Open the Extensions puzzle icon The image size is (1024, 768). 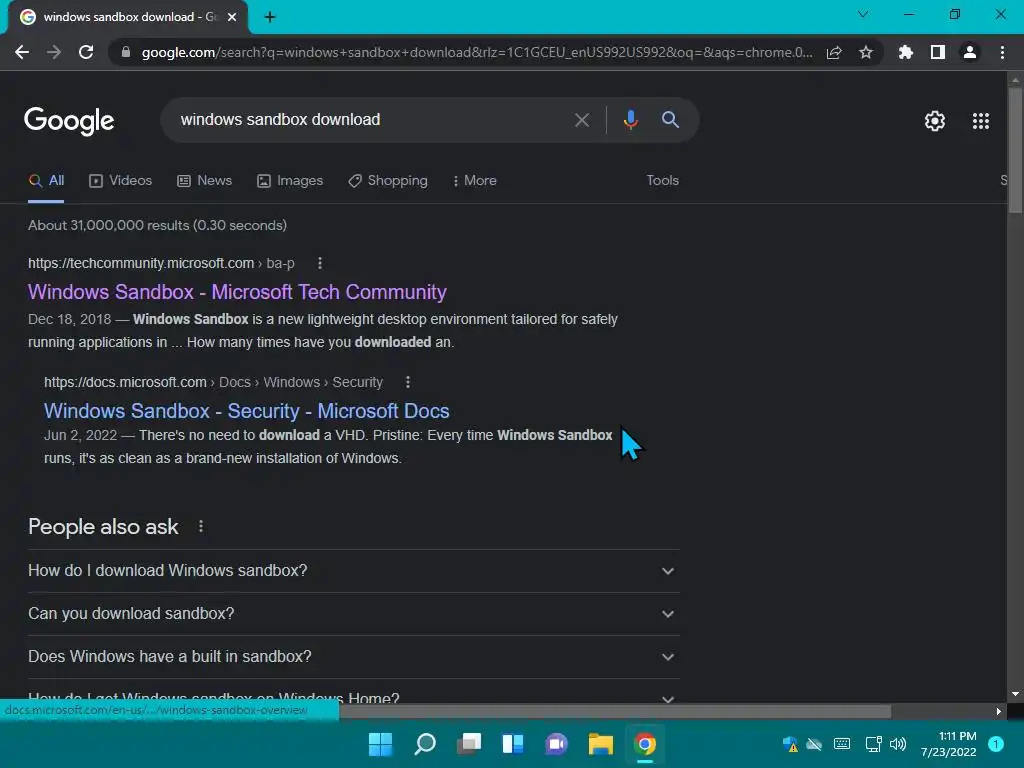pyautogui.click(x=906, y=52)
